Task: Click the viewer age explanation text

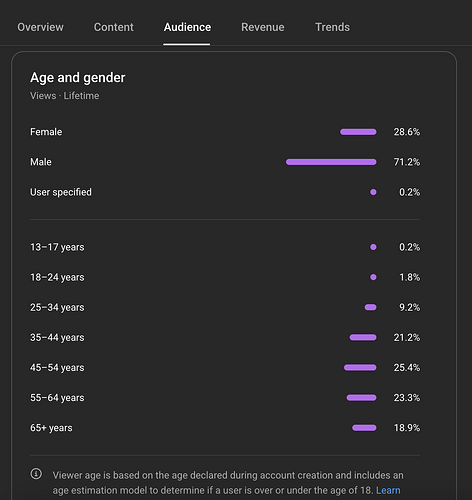Action: click(x=228, y=483)
